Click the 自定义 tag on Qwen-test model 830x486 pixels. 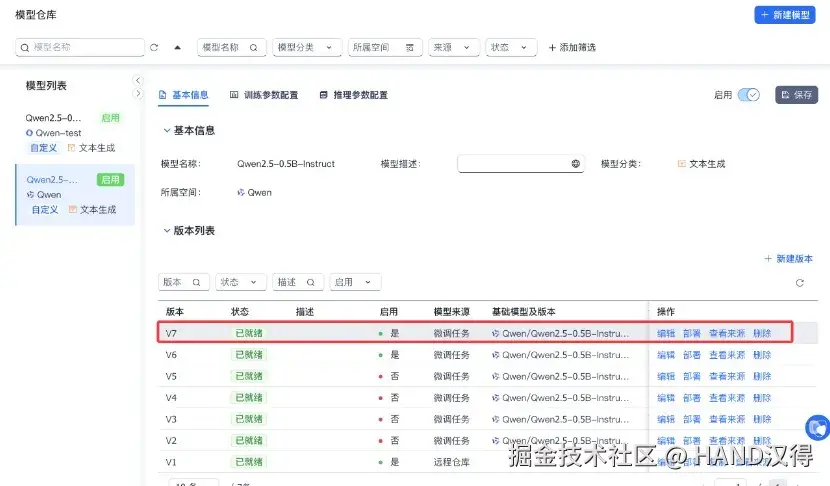click(x=43, y=148)
